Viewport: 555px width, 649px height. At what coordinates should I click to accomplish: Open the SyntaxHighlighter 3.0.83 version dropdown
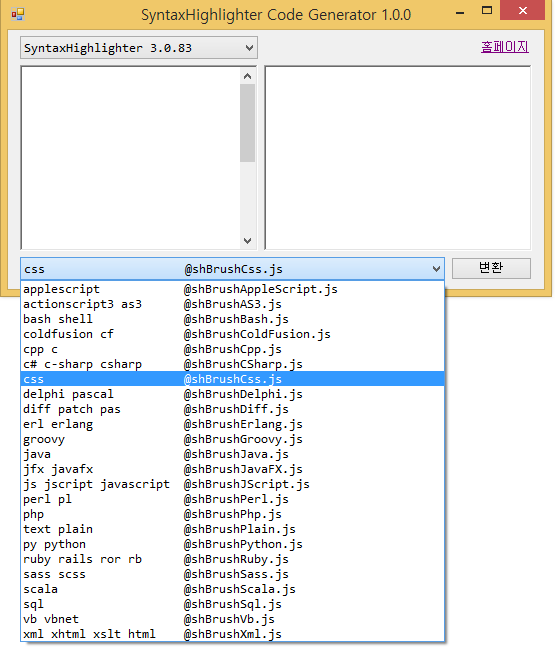tap(139, 48)
